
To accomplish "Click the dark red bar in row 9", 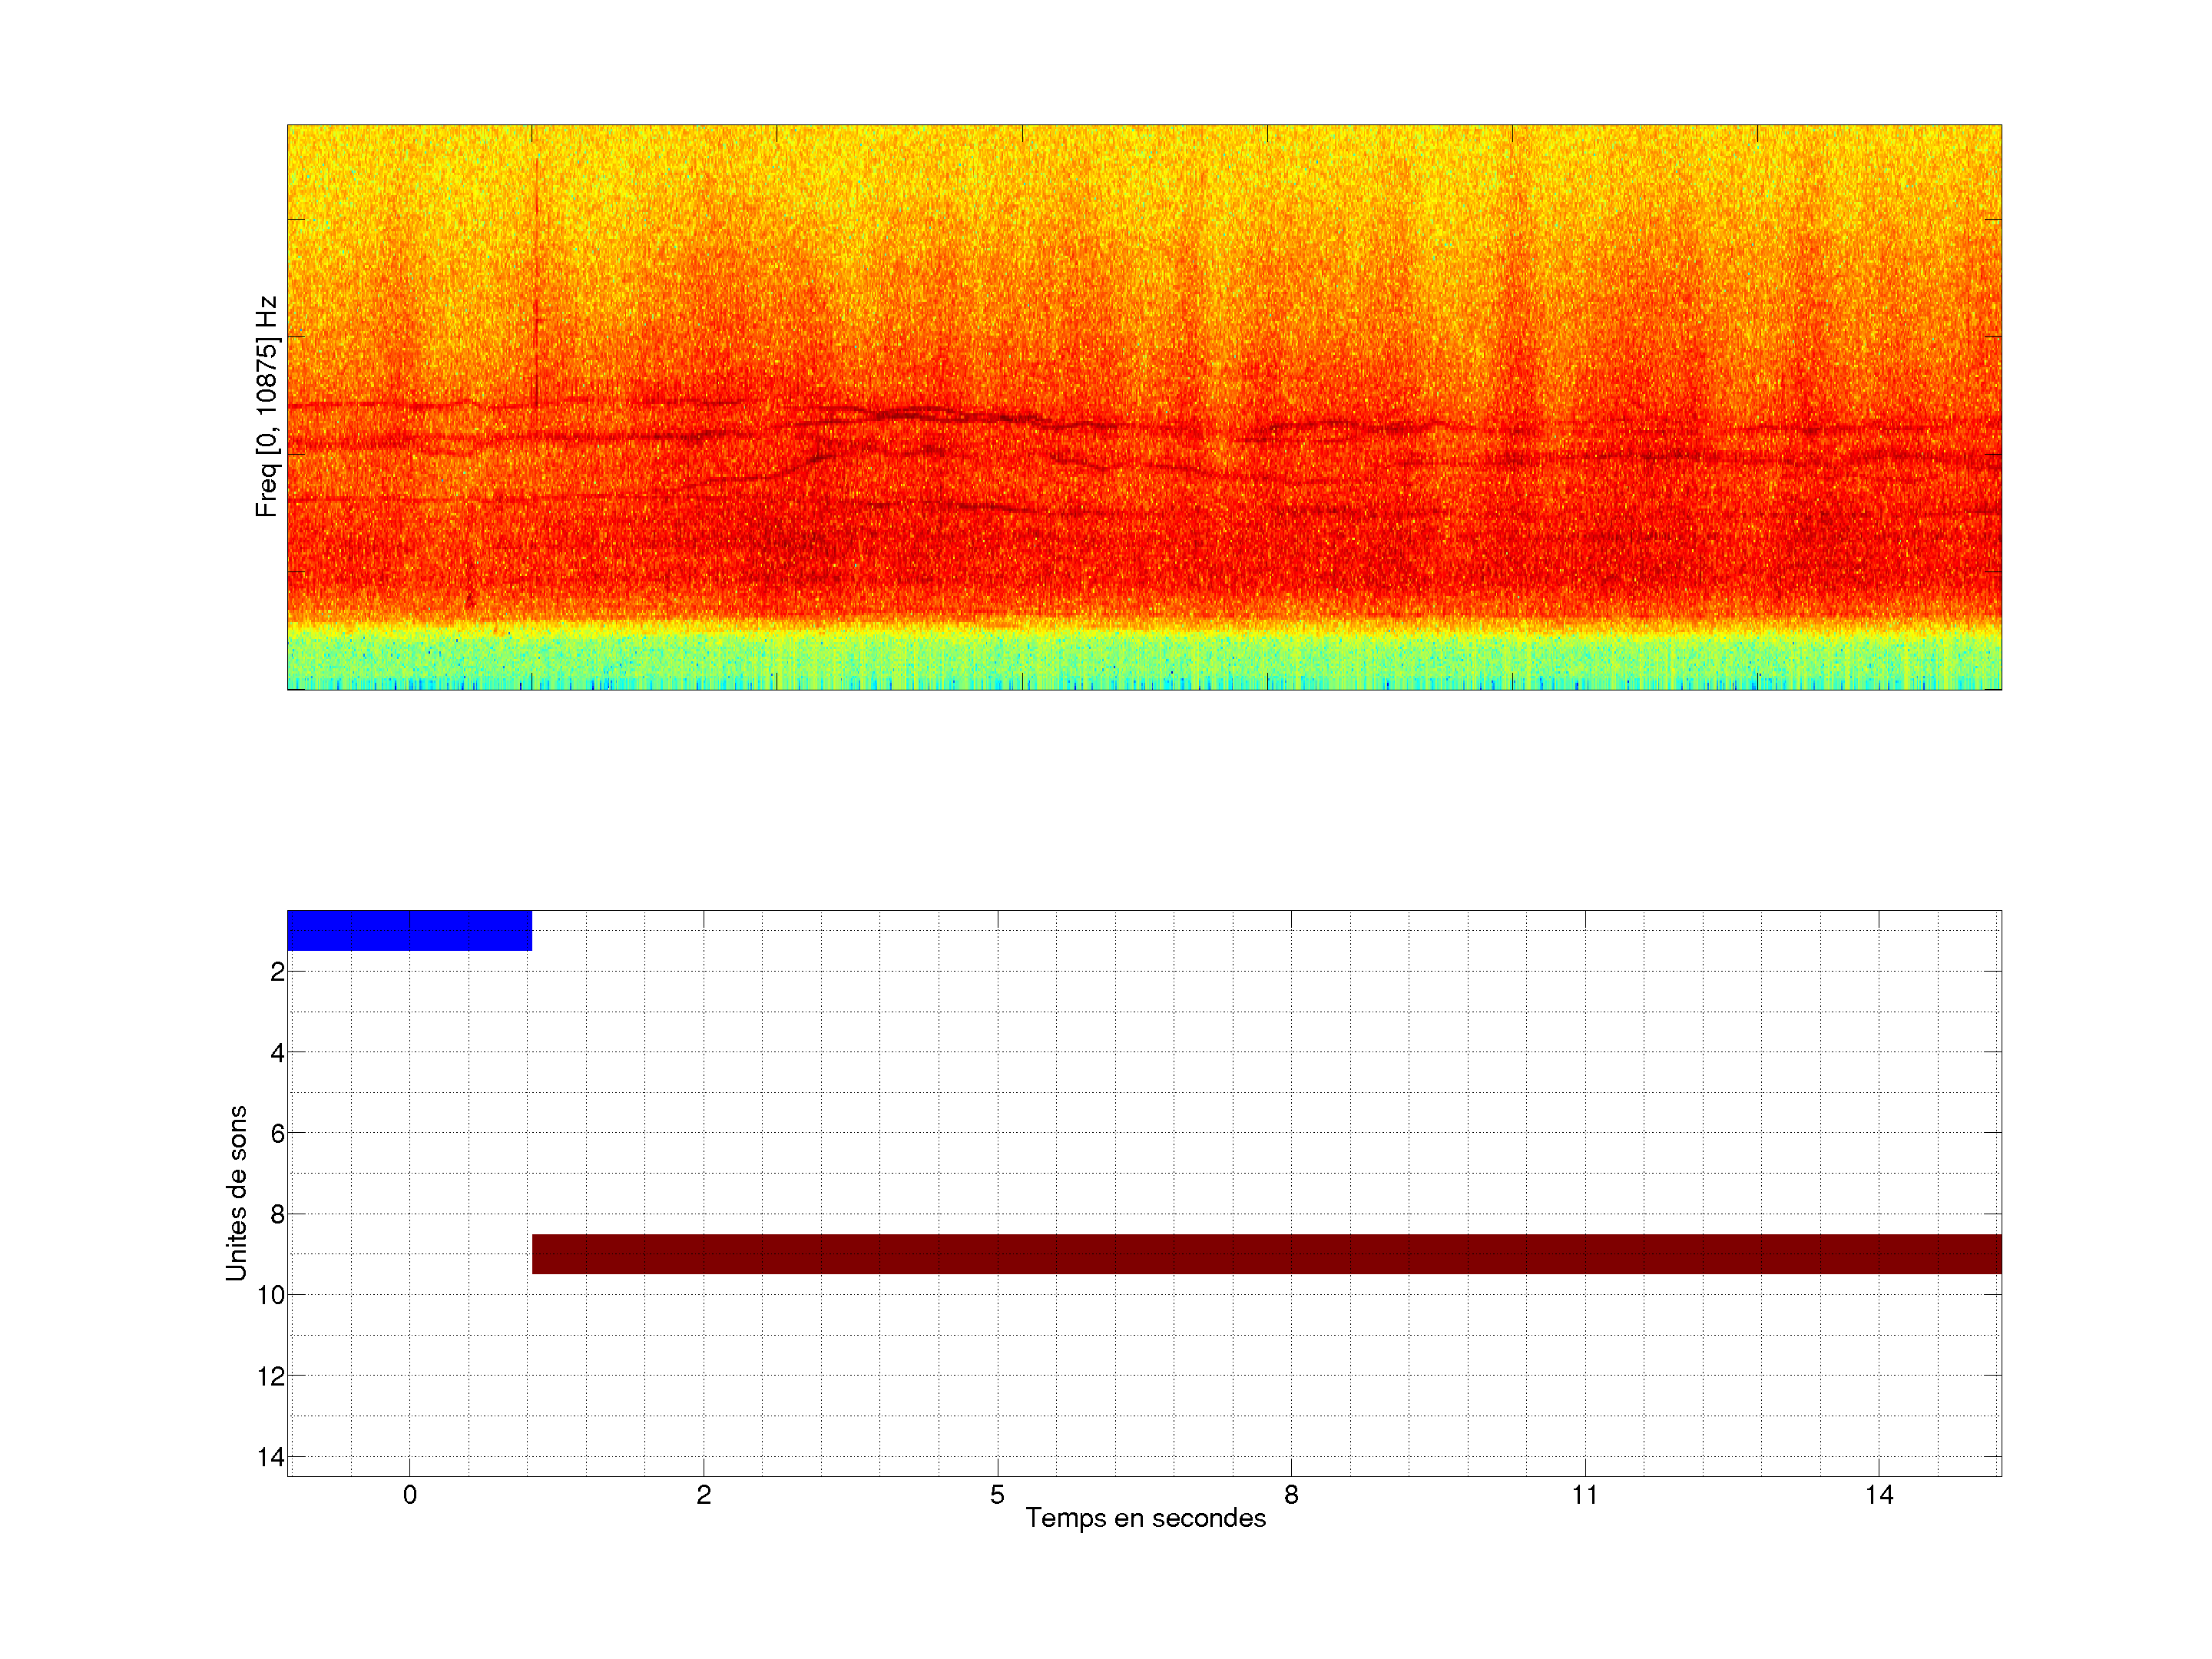I will [1266, 1254].
